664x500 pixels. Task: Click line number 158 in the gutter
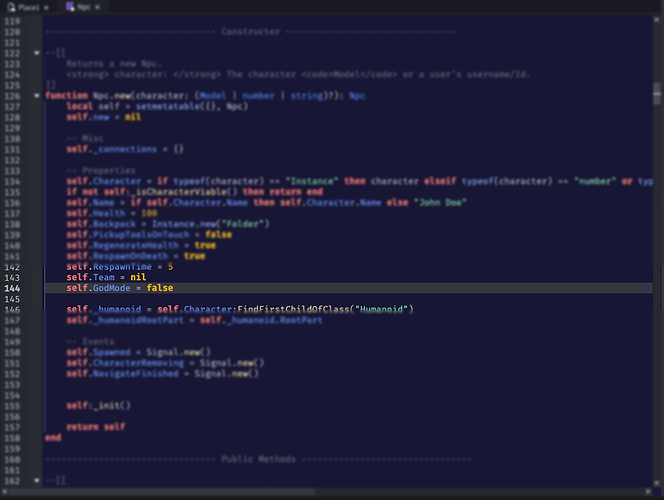[x=12, y=438]
